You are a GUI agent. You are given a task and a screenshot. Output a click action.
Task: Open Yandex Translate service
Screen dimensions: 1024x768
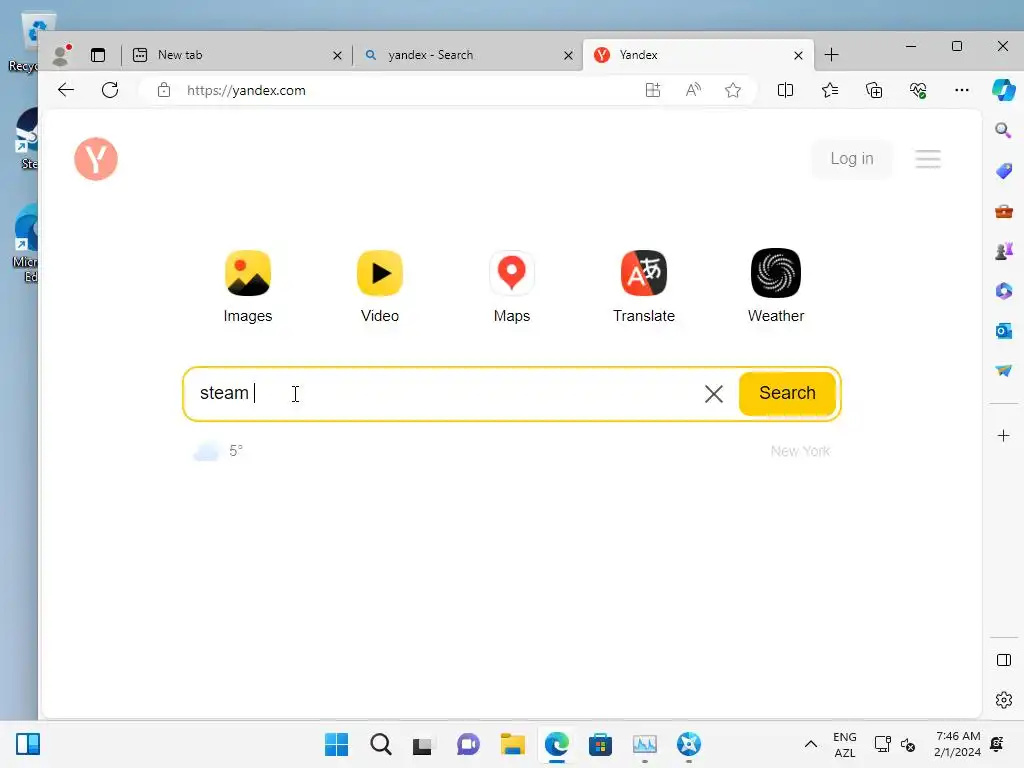click(x=644, y=286)
